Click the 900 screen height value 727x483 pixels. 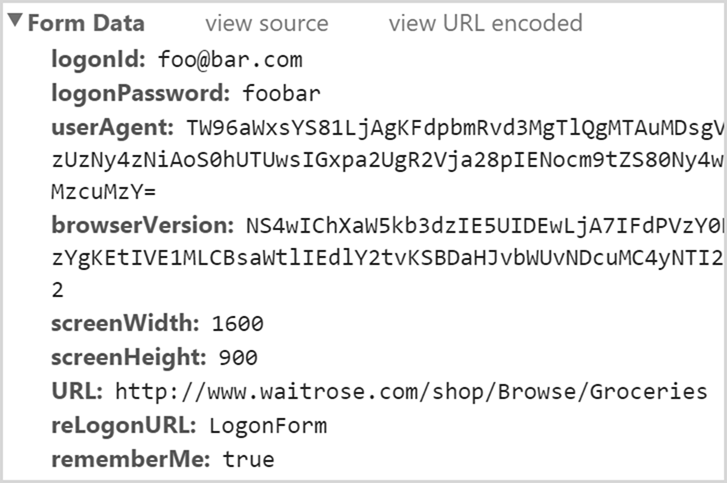(x=238, y=357)
